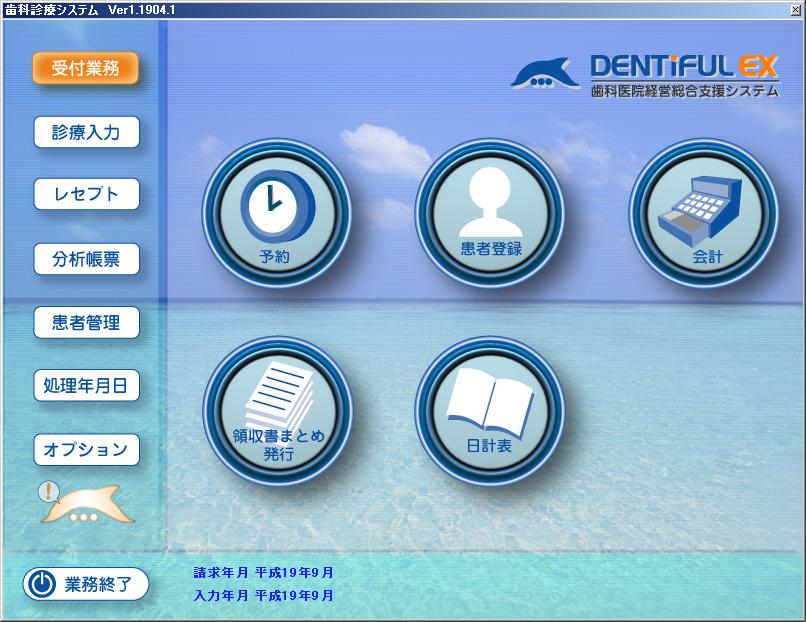Open the レセプト menu section

point(86,194)
